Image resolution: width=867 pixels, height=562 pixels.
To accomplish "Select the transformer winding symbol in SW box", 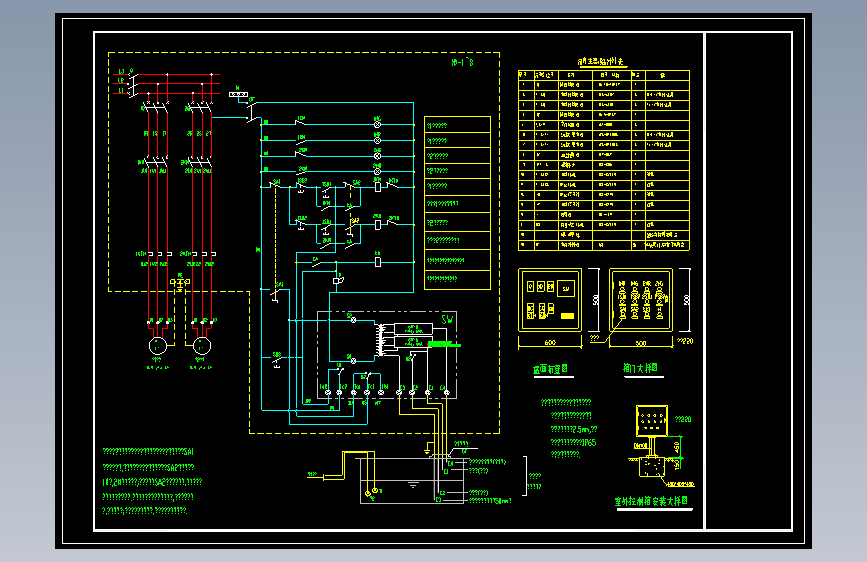I will [380, 340].
